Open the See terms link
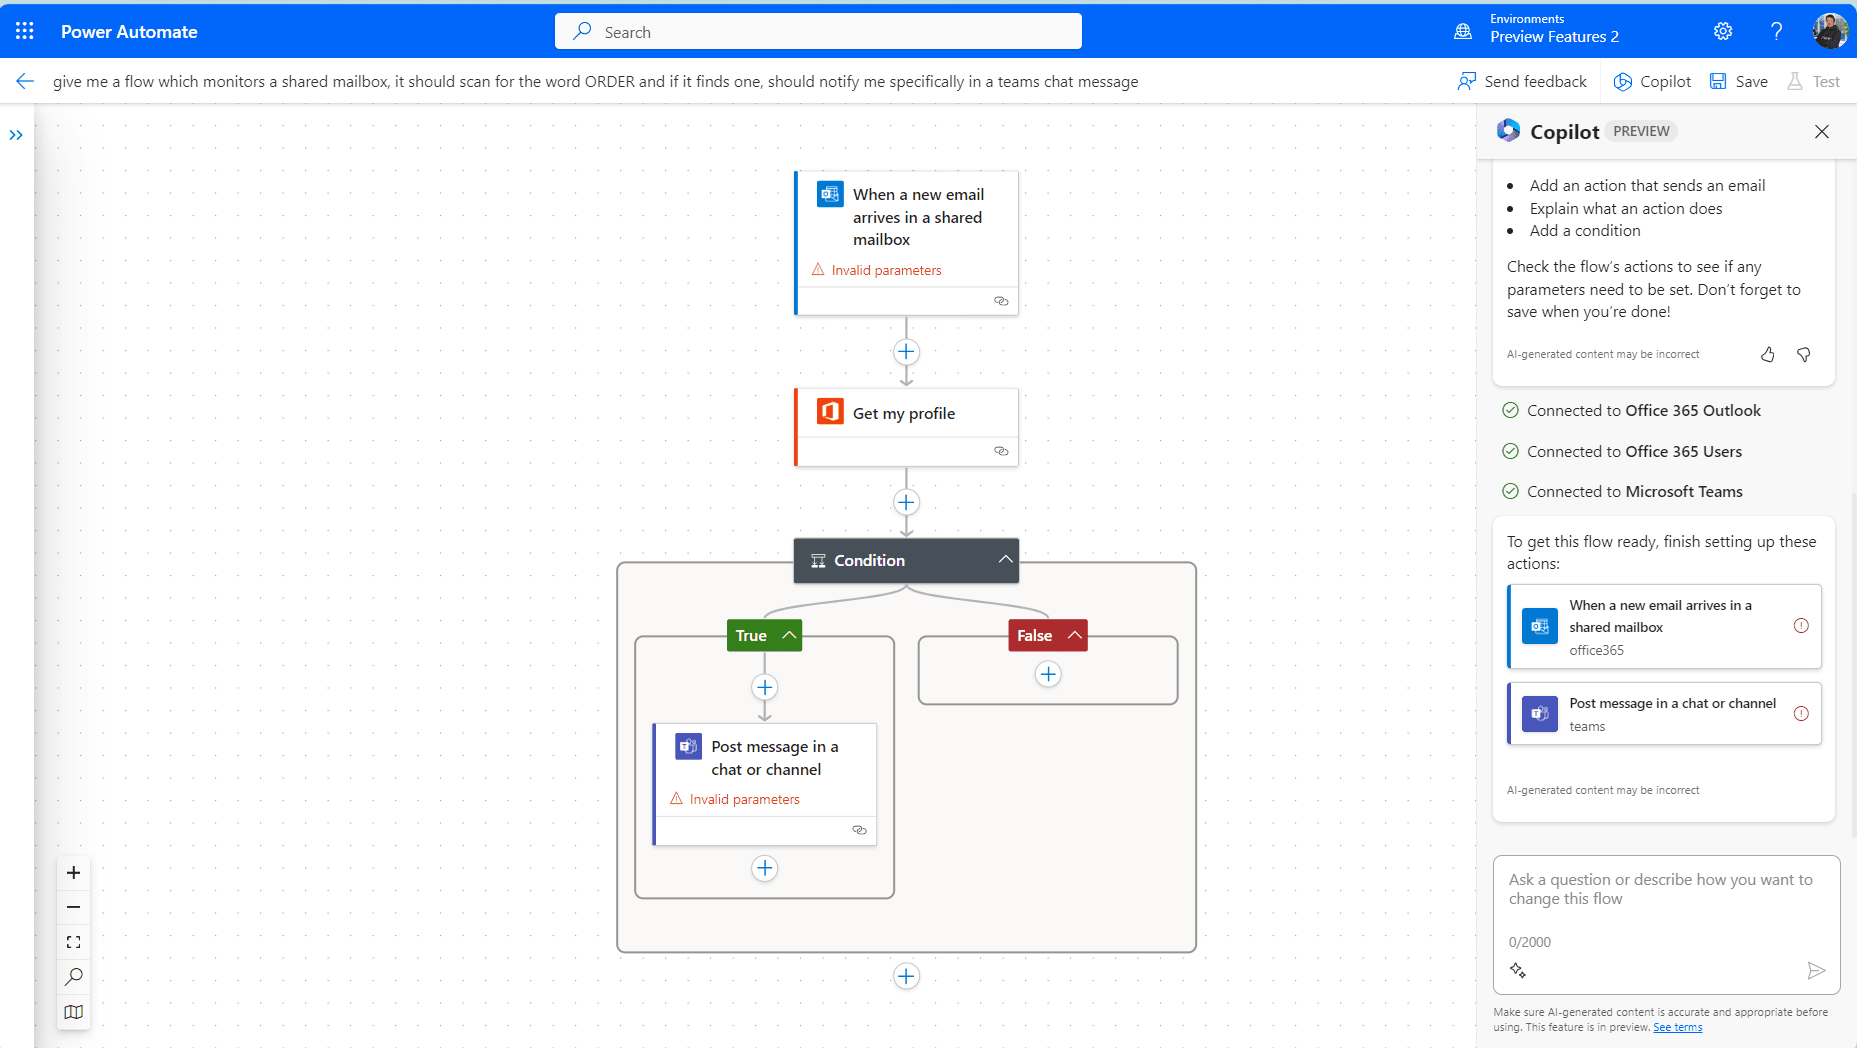 click(1677, 1027)
